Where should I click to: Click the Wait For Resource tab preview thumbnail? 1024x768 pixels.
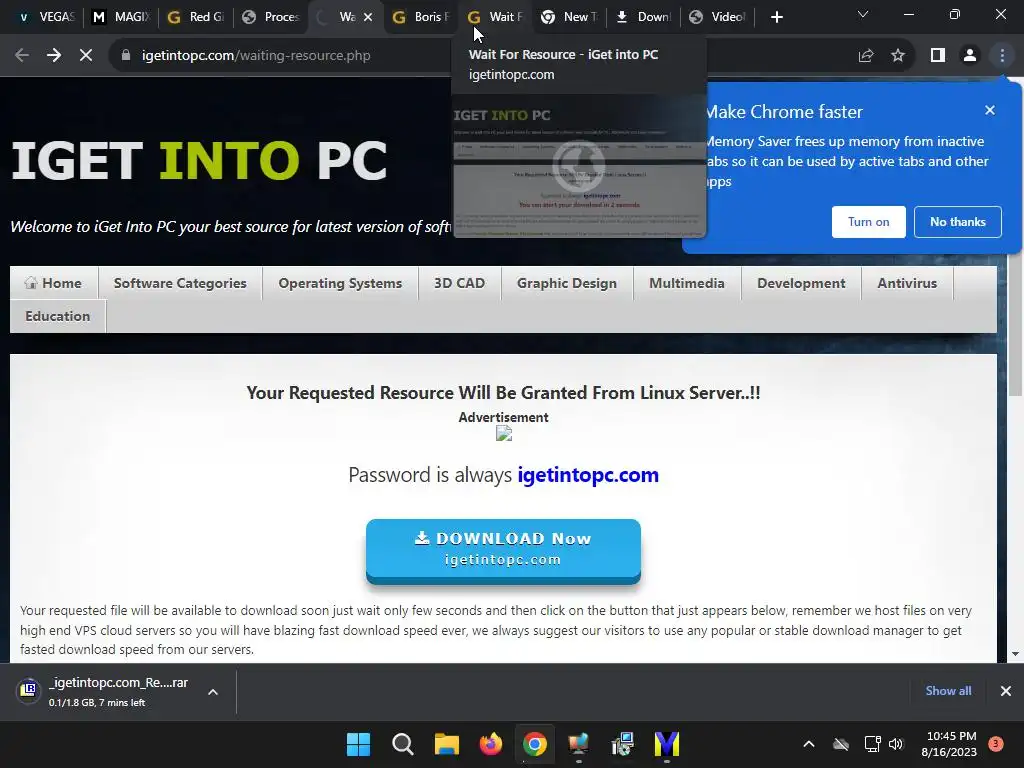pos(579,166)
